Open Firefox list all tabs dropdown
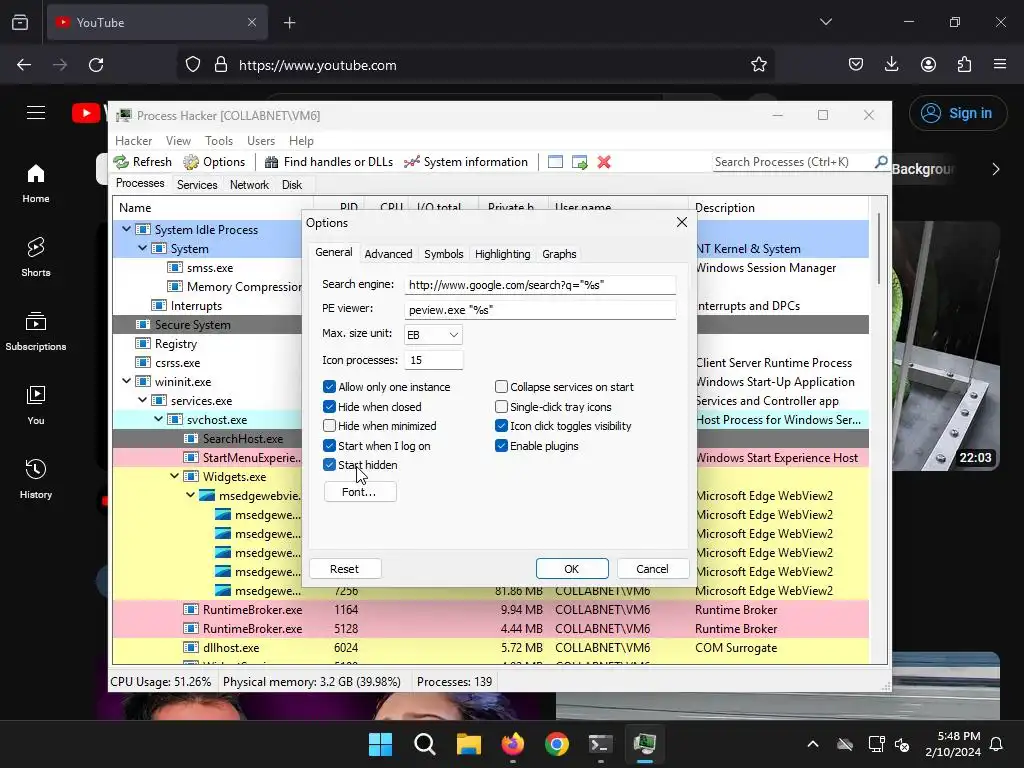This screenshot has height=768, width=1024. point(825,22)
